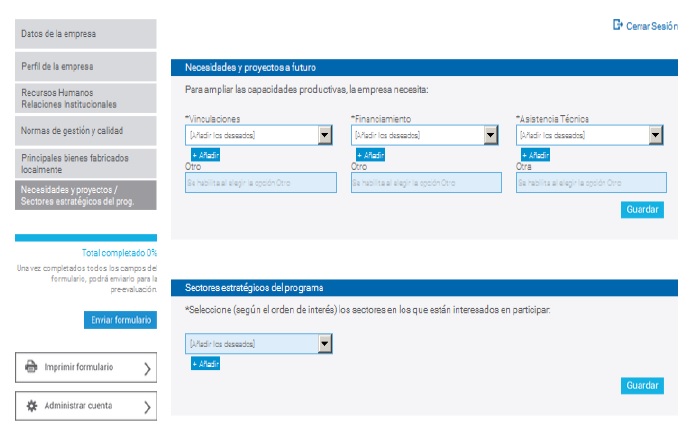The height and width of the screenshot is (427, 689).
Task: Click the chevron arrow on Imprimir formulario
Action: tap(147, 368)
